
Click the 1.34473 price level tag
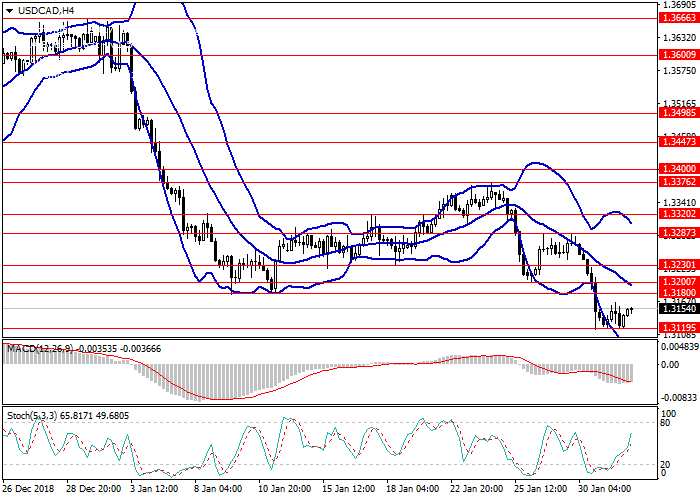pyautogui.click(x=679, y=143)
